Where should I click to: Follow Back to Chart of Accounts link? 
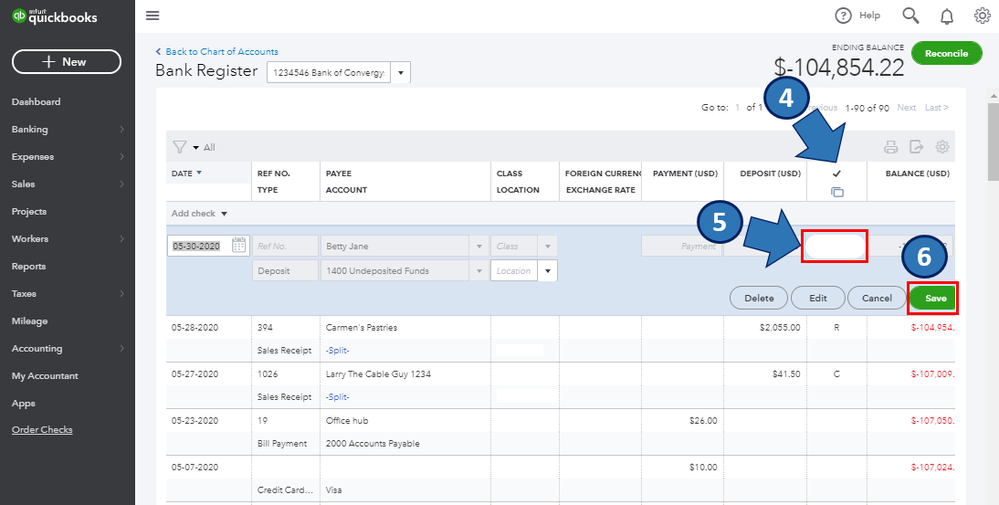(221, 52)
